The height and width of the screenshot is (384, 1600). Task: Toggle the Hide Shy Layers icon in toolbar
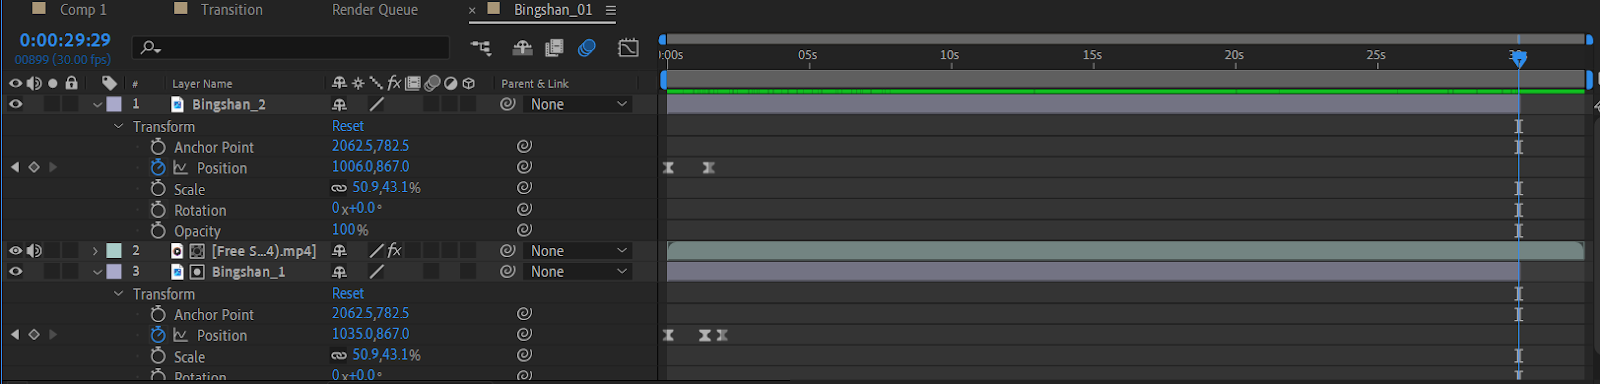tap(521, 47)
